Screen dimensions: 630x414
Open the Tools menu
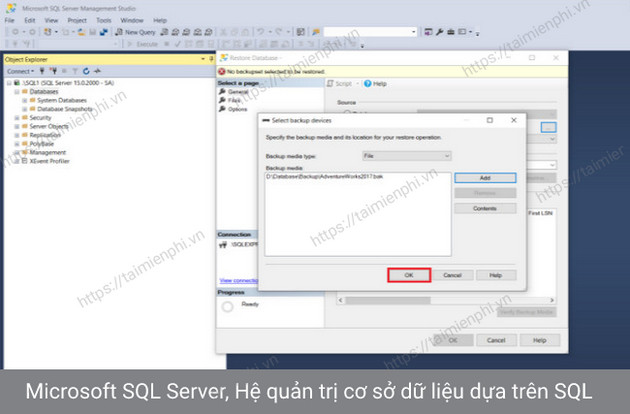point(104,20)
